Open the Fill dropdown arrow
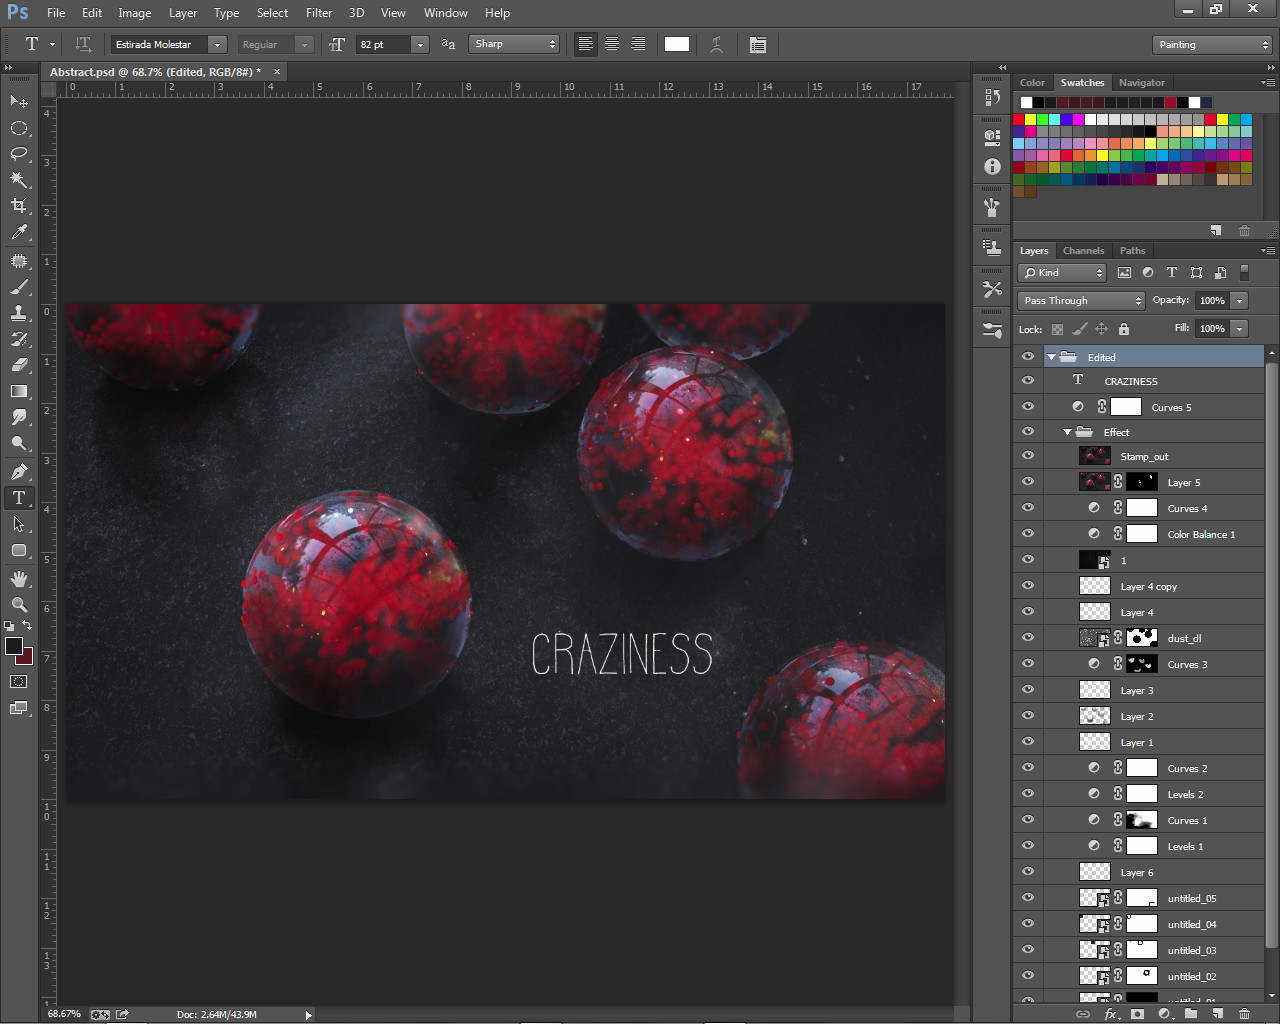Image resolution: width=1280 pixels, height=1024 pixels. coord(1240,328)
